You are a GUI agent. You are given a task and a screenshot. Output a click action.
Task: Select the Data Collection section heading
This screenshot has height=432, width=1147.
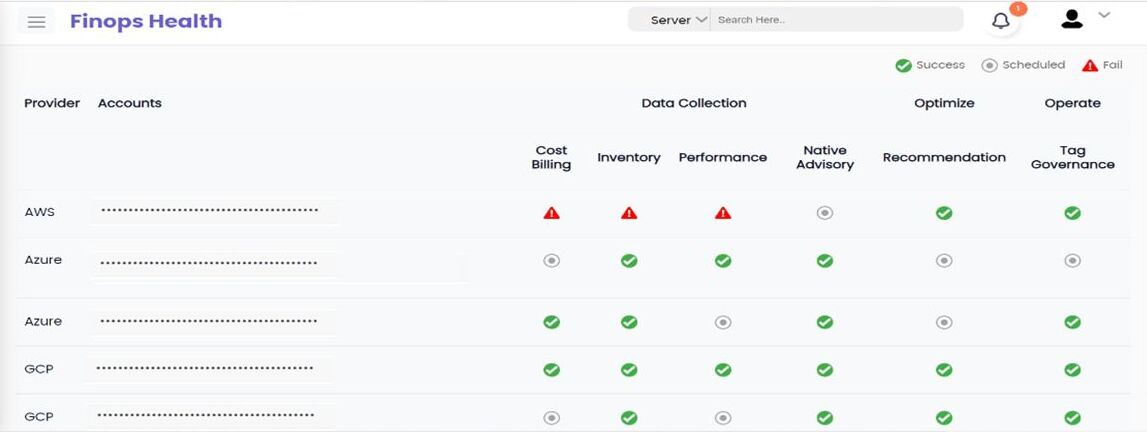pyautogui.click(x=693, y=103)
